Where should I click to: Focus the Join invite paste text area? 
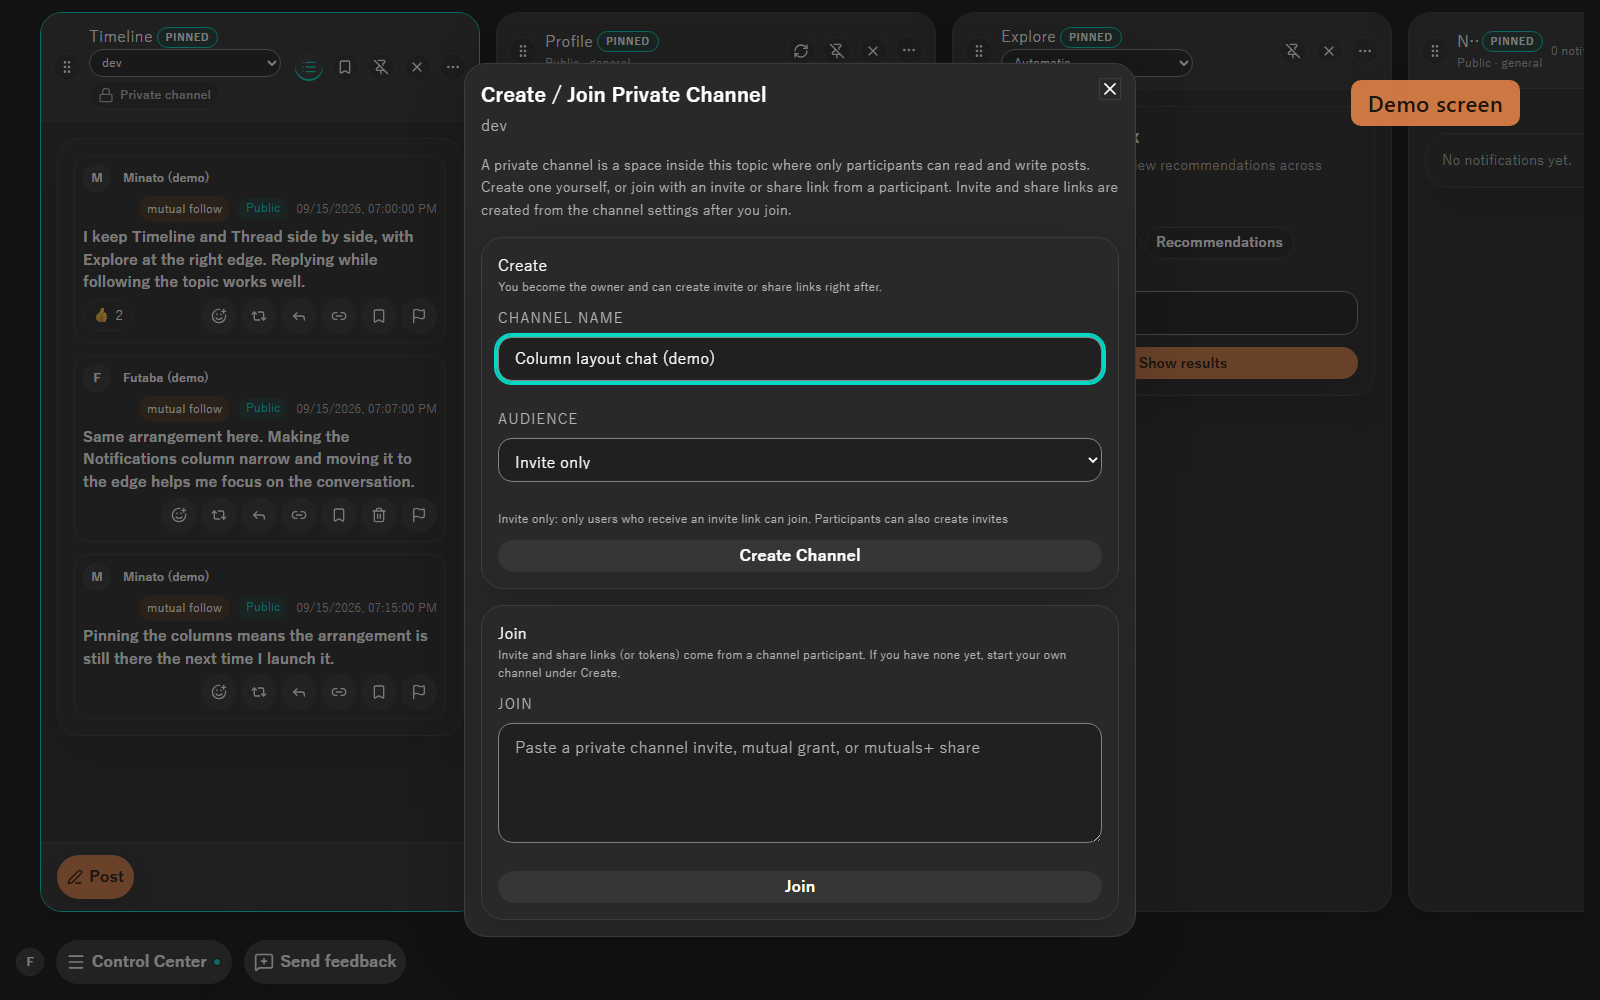[800, 783]
